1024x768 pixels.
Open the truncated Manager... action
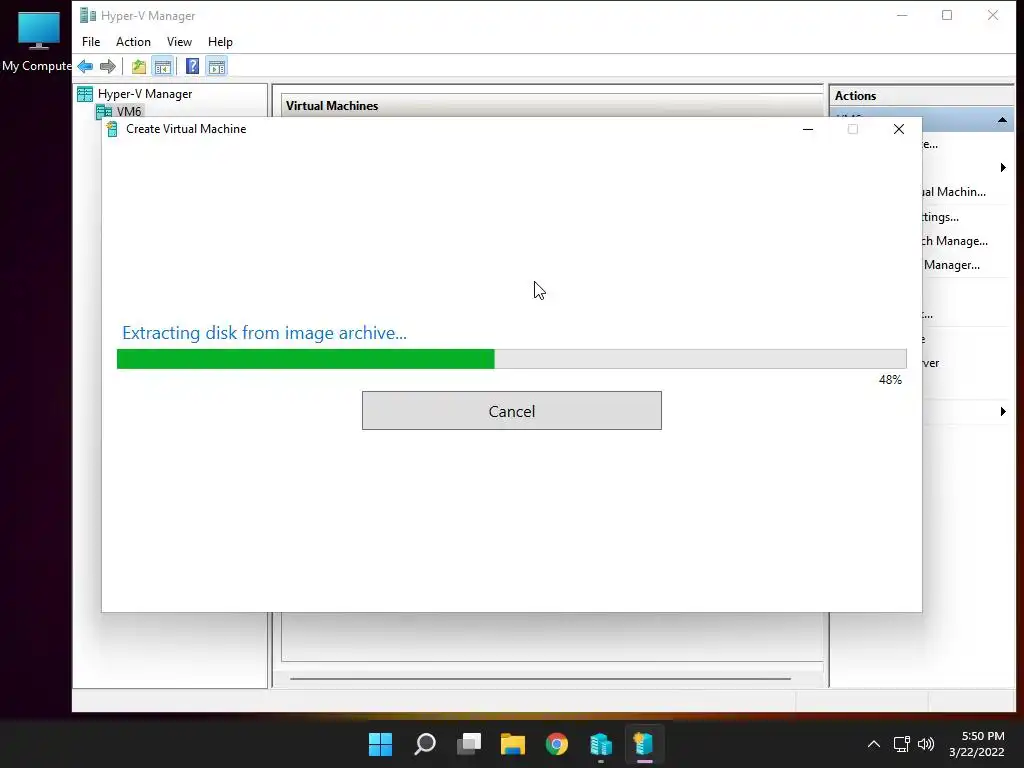pos(952,265)
